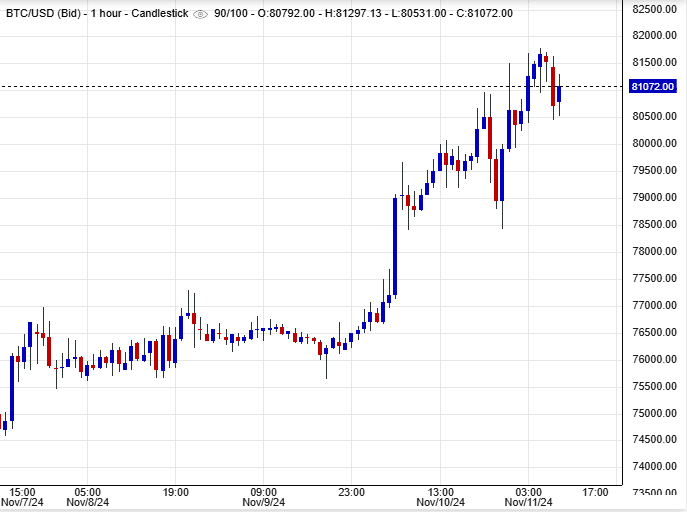Click the large red candle near 79500

point(495,180)
